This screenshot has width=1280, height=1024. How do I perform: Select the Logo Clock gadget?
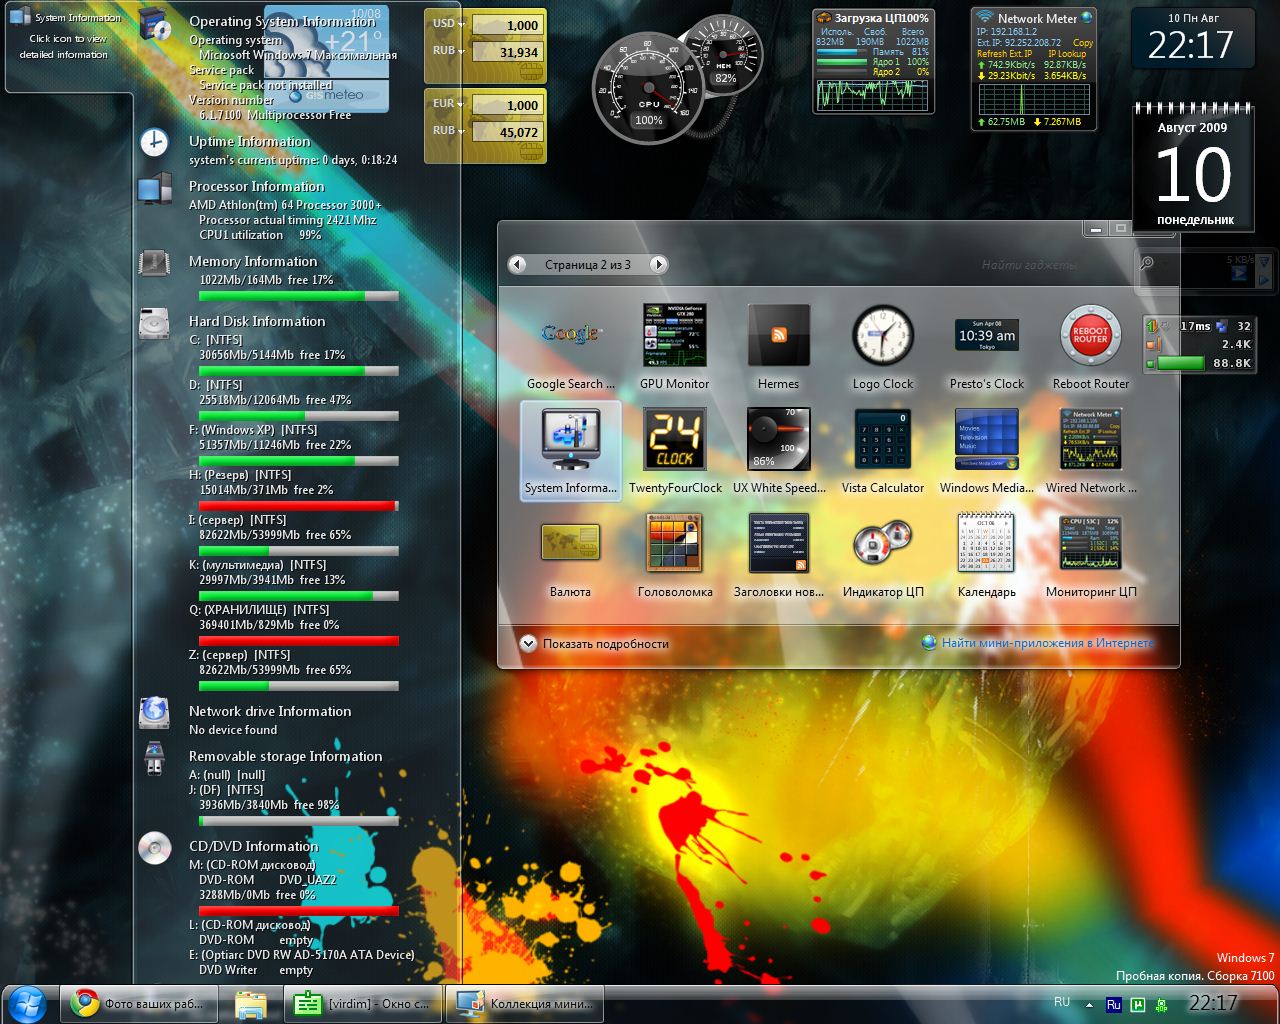point(883,336)
